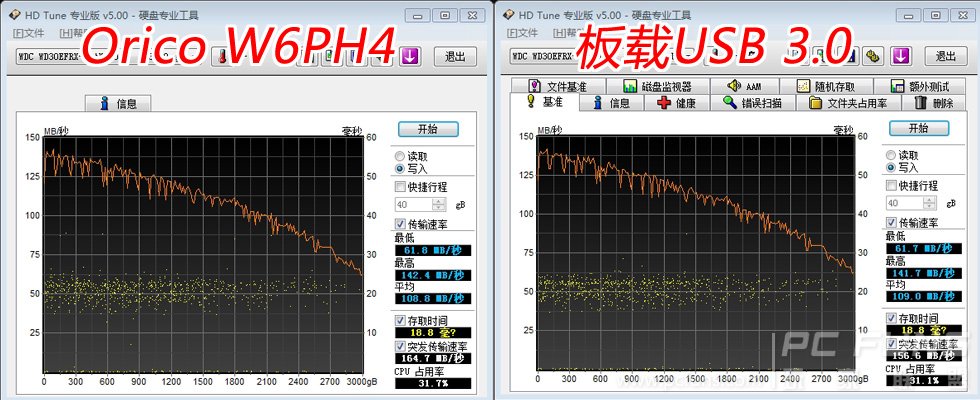Click the 142.4 MB/秒 maximum value
The image size is (980, 400).
coord(432,275)
